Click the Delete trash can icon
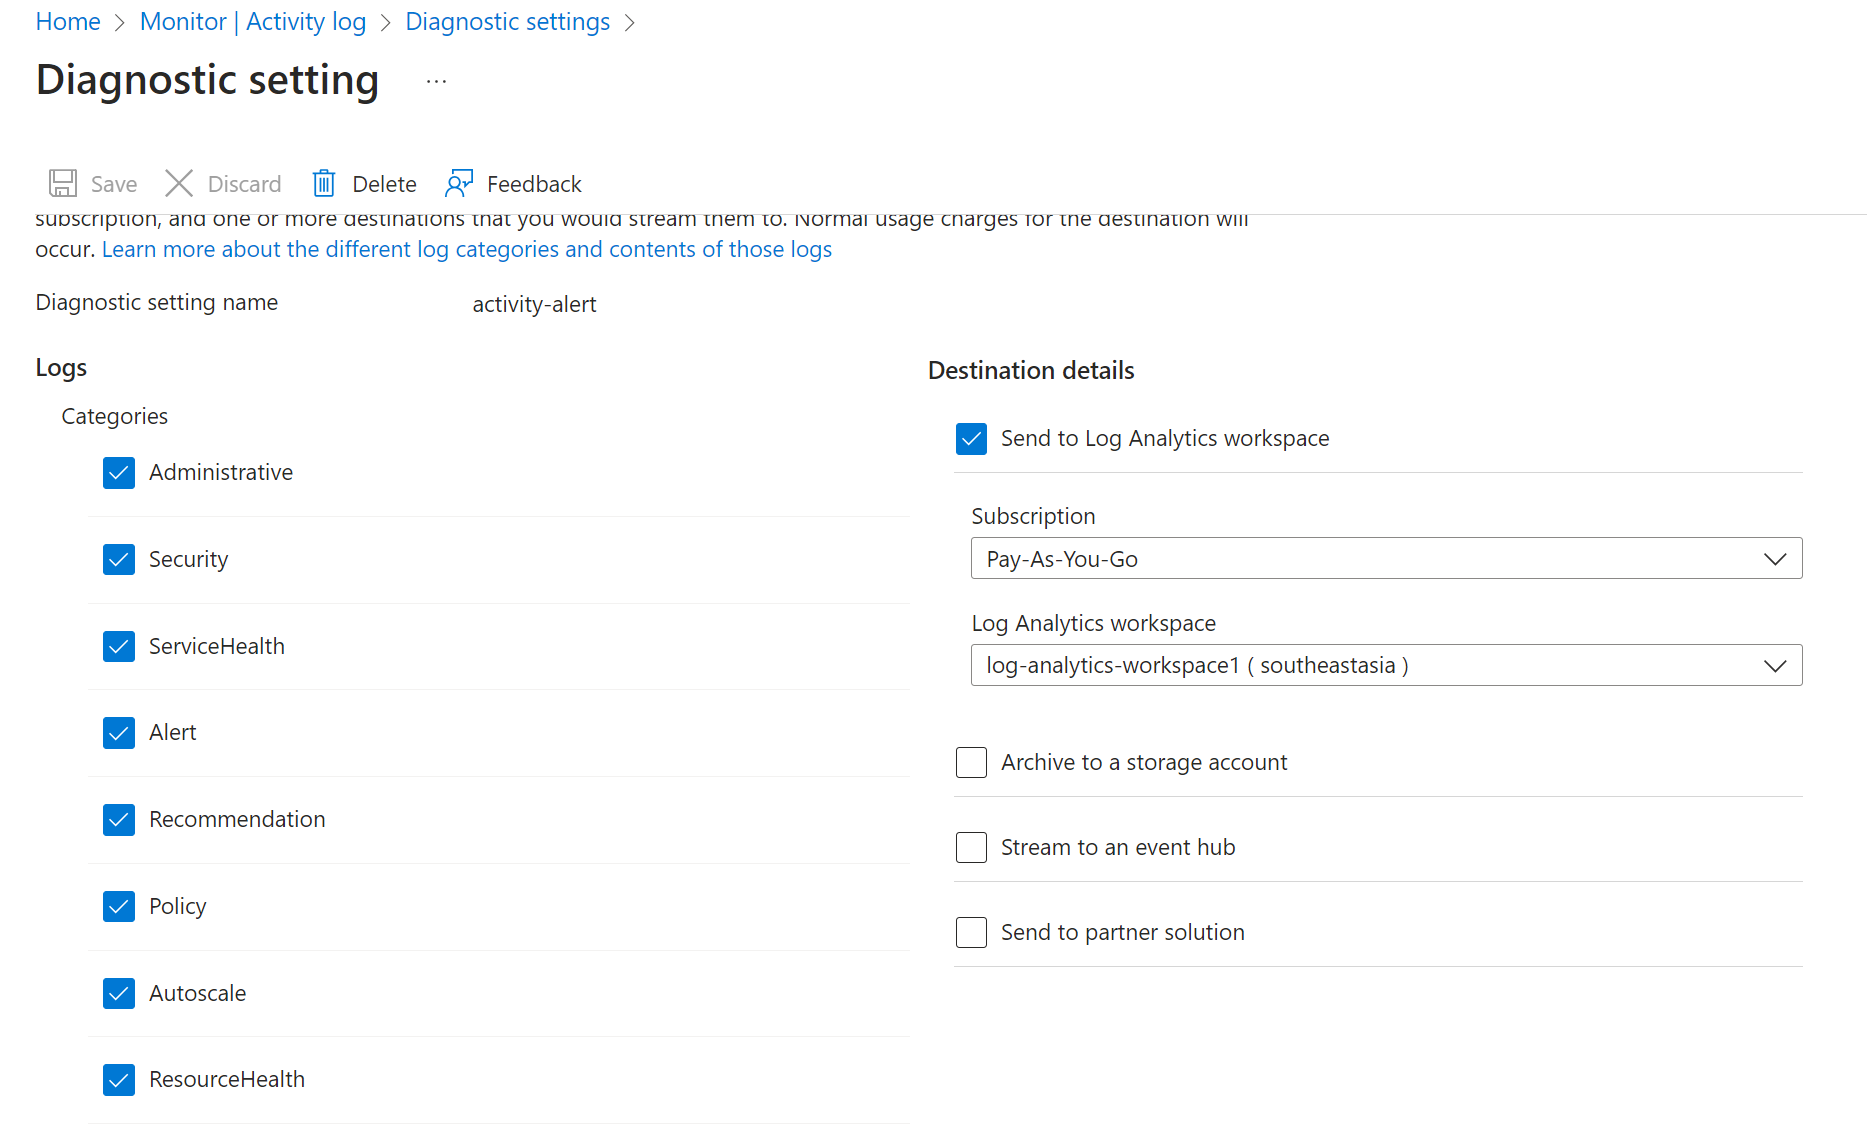Viewport: 1867px width, 1132px height. point(323,183)
